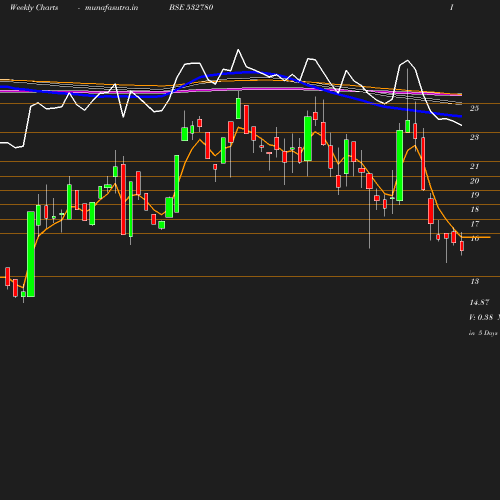Click the price axis label 20
Viewport: 500px width, 500px height.
(474, 181)
